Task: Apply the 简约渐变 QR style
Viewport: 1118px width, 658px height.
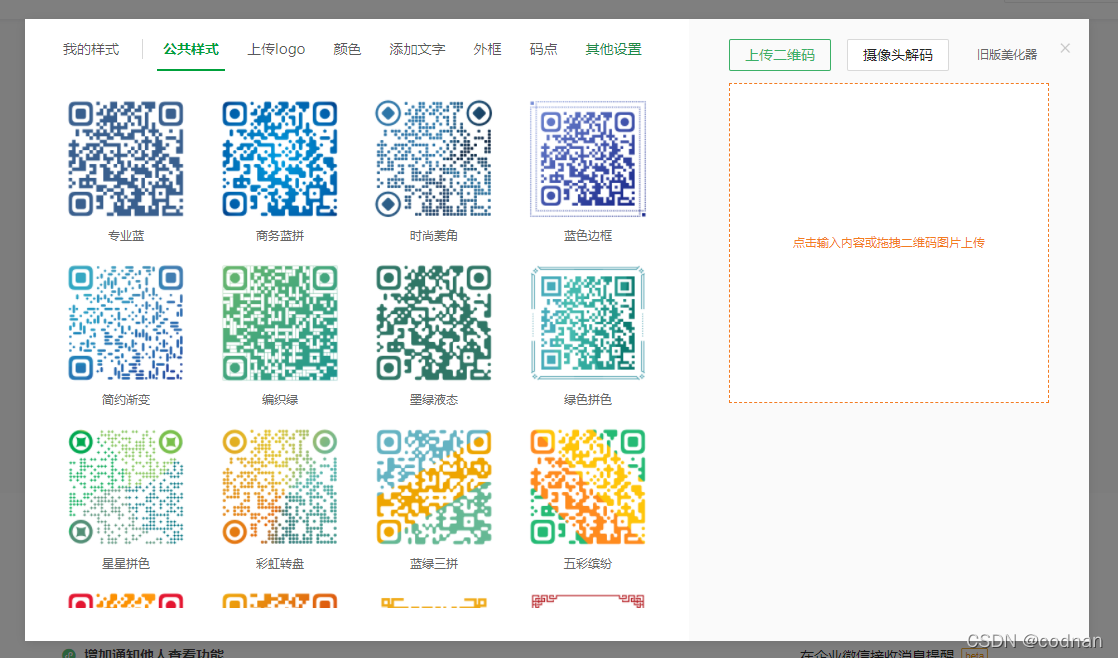Action: pos(125,323)
